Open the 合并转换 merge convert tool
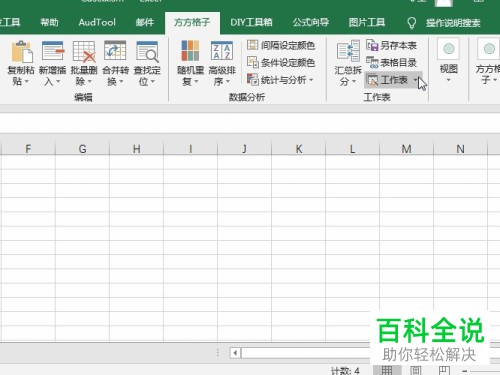Viewport: 500px width, 375px height. [115, 63]
